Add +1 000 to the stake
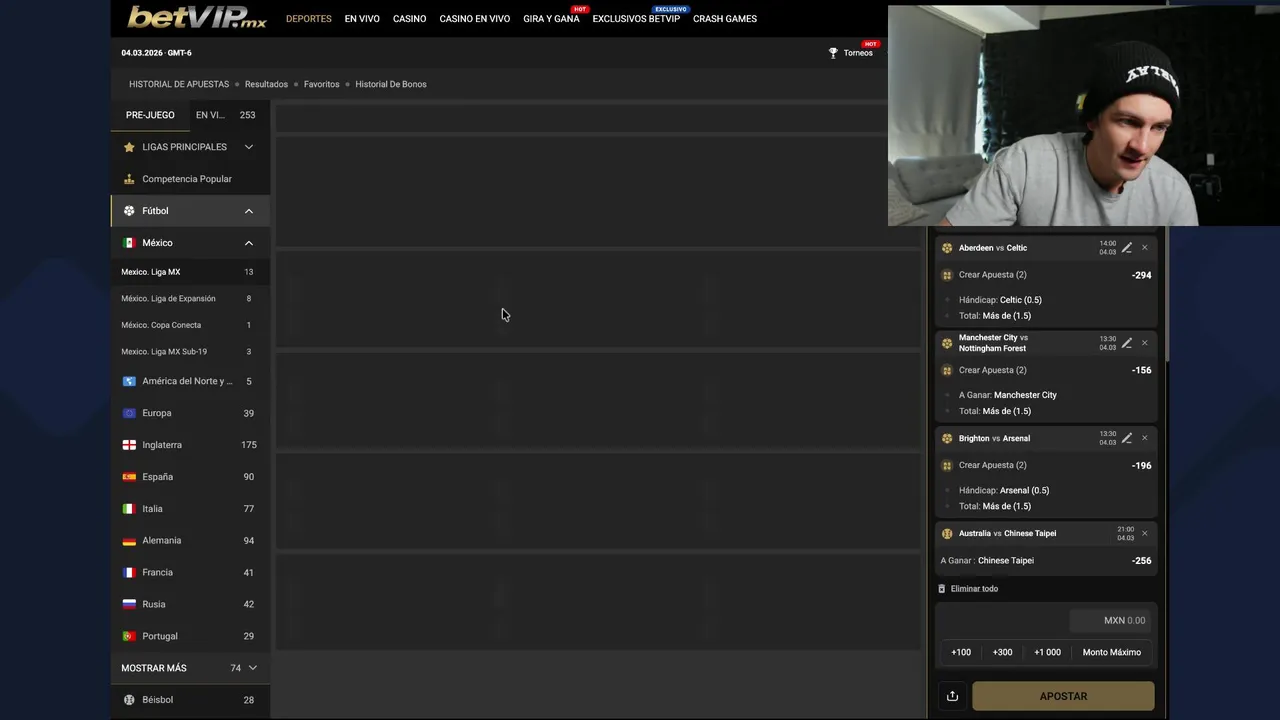The width and height of the screenshot is (1280, 720). coord(1047,652)
